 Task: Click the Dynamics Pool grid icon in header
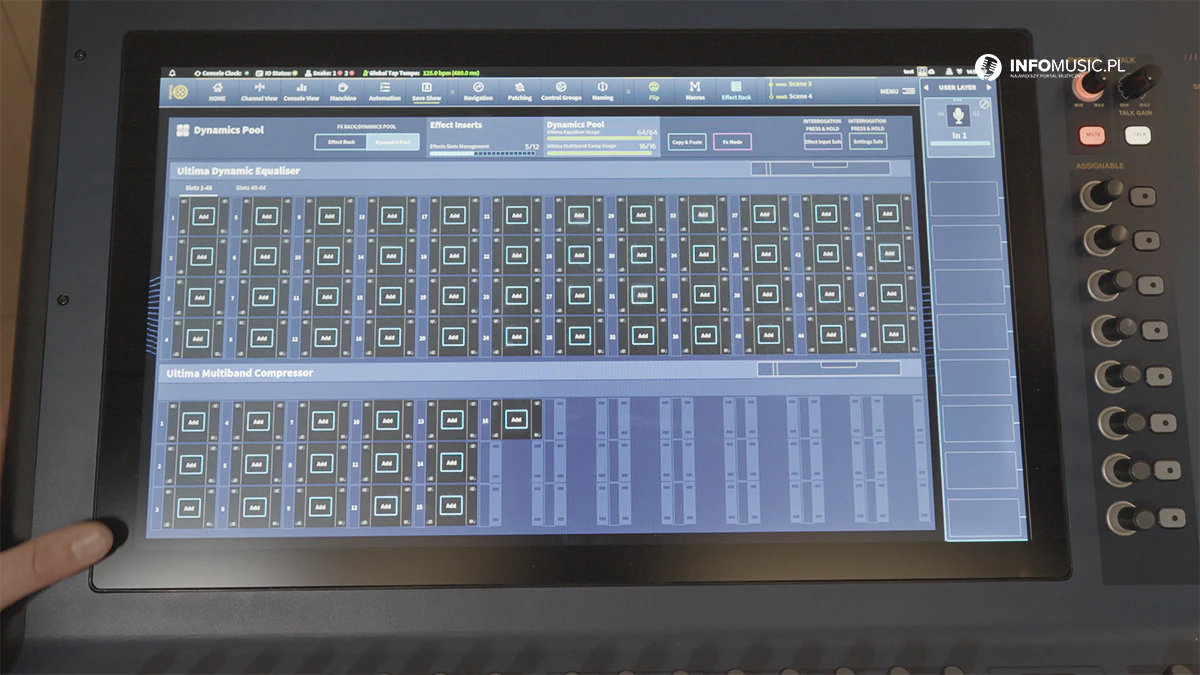click(x=182, y=130)
